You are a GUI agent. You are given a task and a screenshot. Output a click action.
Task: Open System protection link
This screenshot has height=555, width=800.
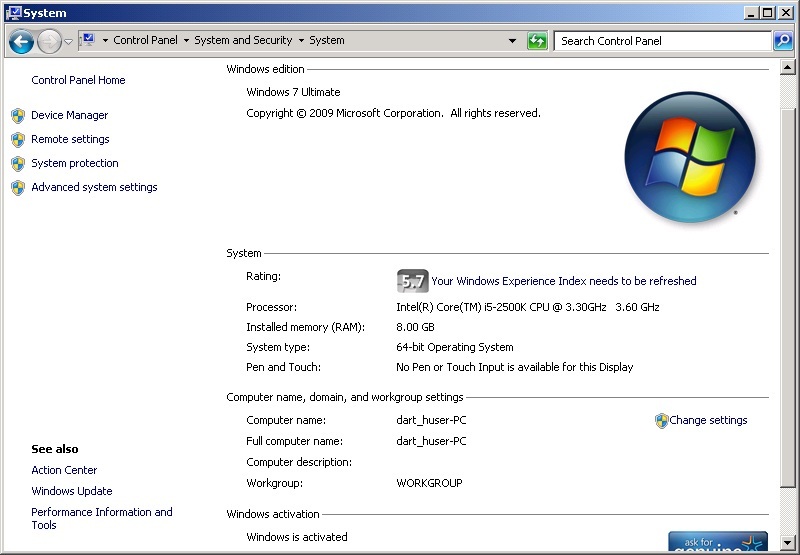(74, 163)
